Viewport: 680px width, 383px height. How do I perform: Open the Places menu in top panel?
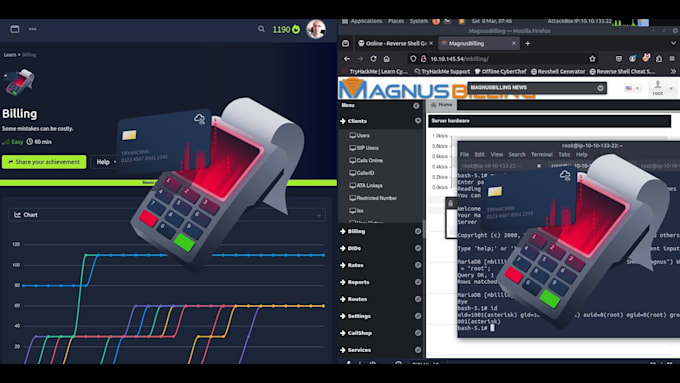click(396, 21)
